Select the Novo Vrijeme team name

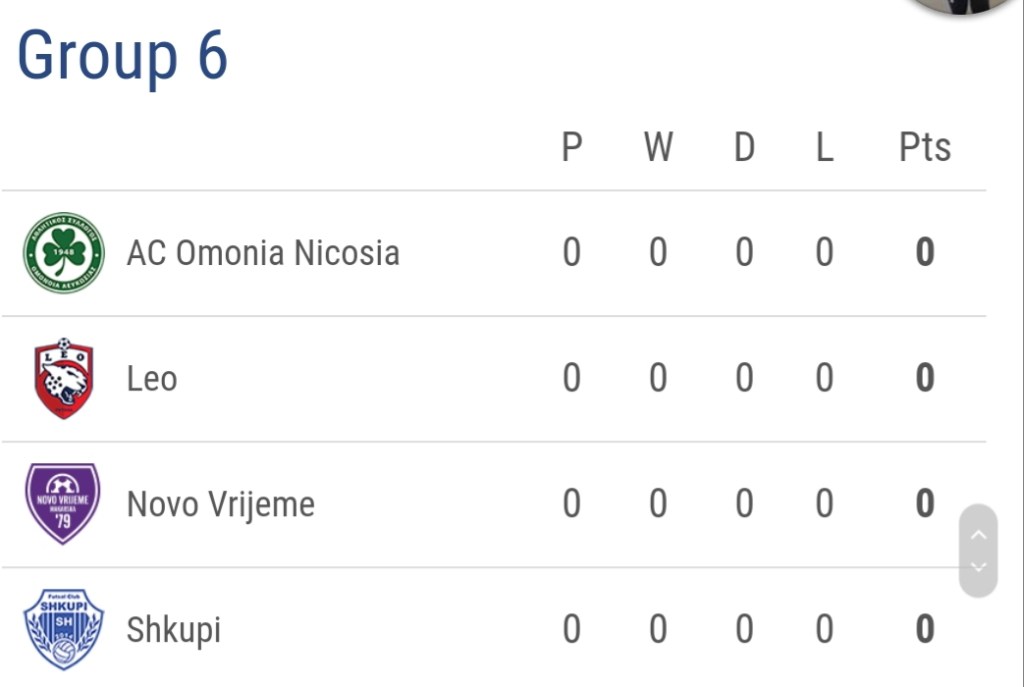220,504
